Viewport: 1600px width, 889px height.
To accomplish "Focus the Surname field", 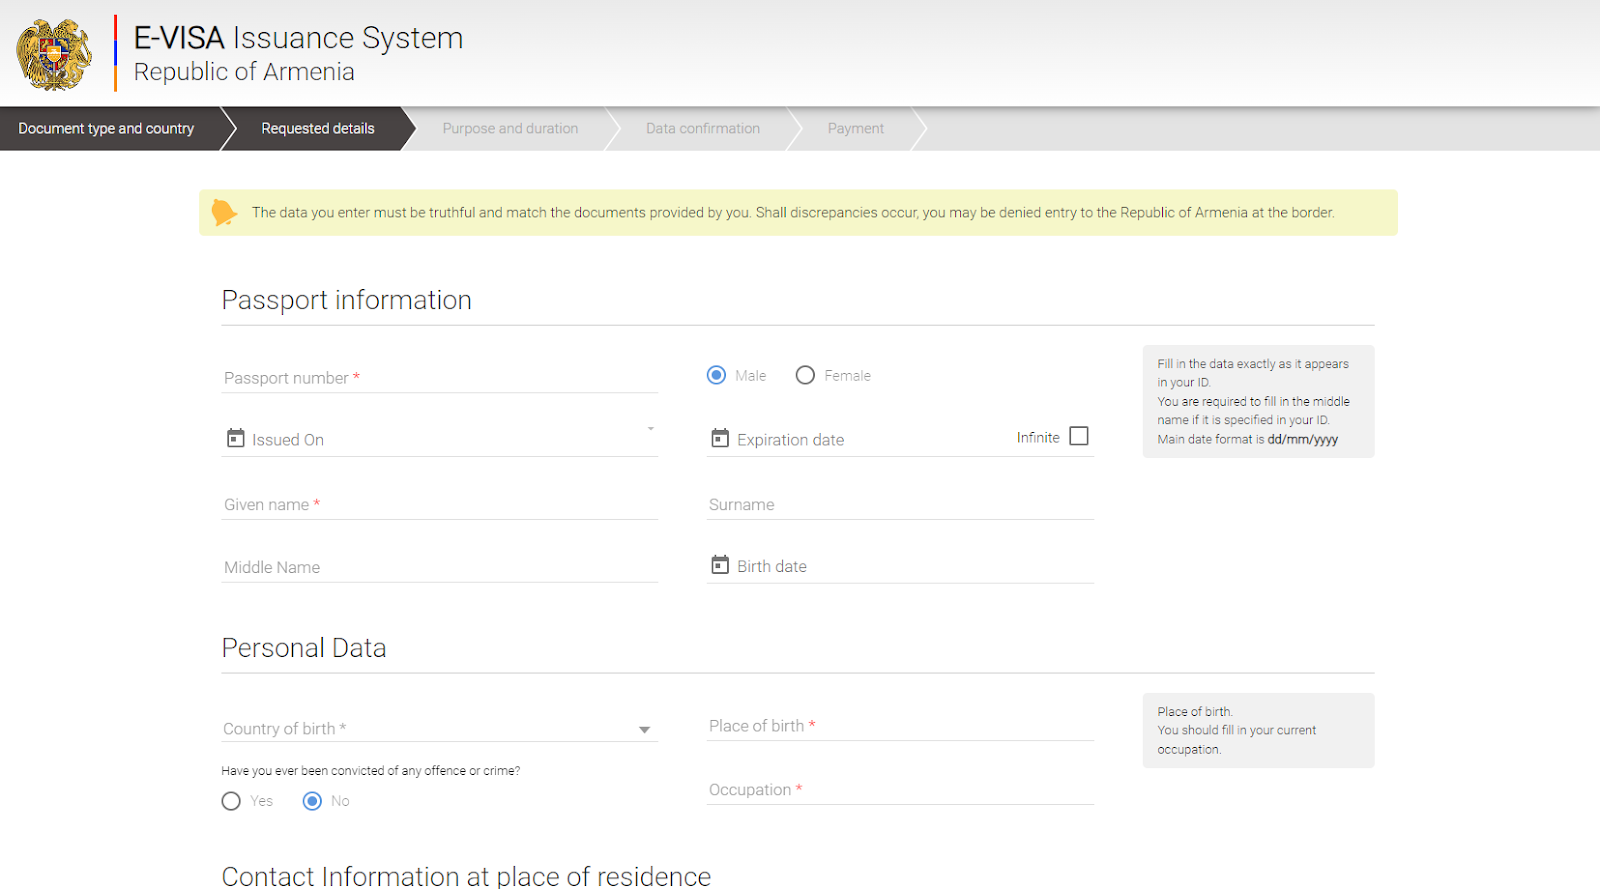I will [900, 505].
